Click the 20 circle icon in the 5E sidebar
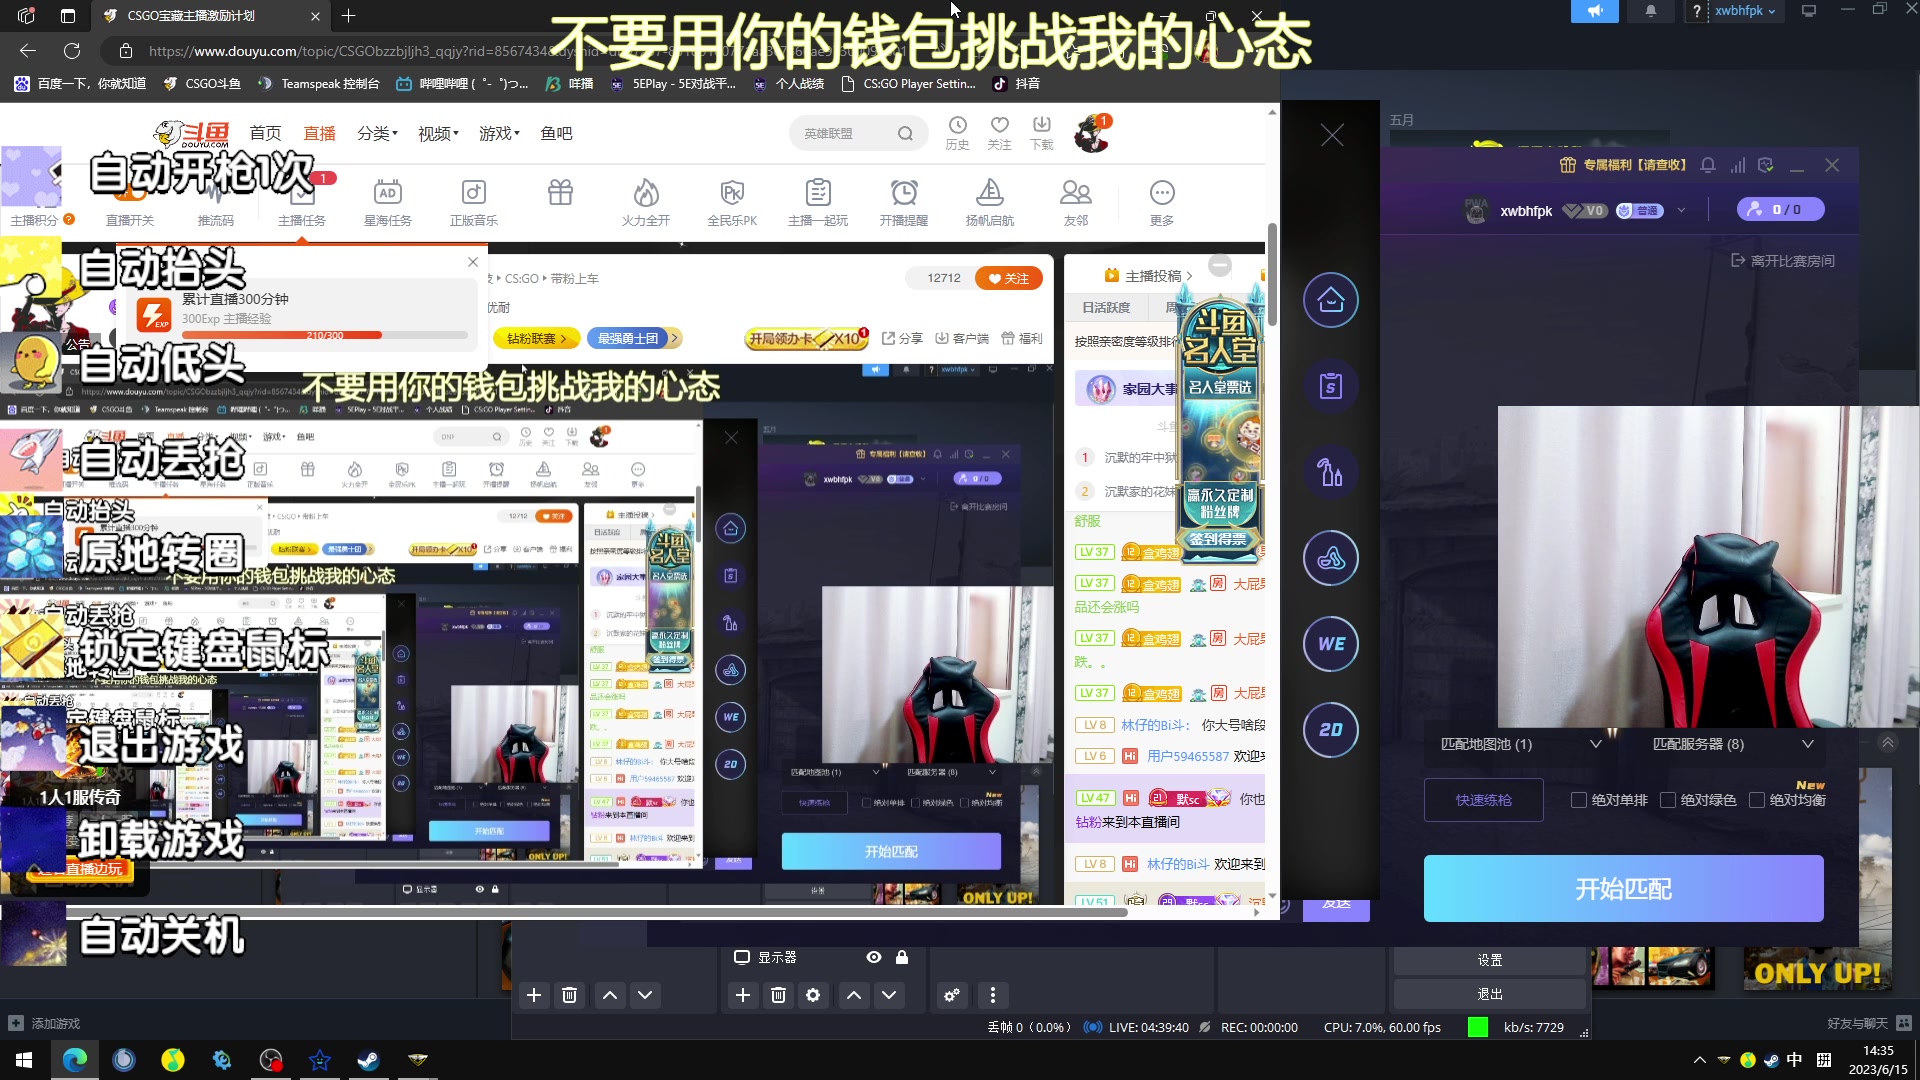The height and width of the screenshot is (1080, 1920). (x=1331, y=730)
